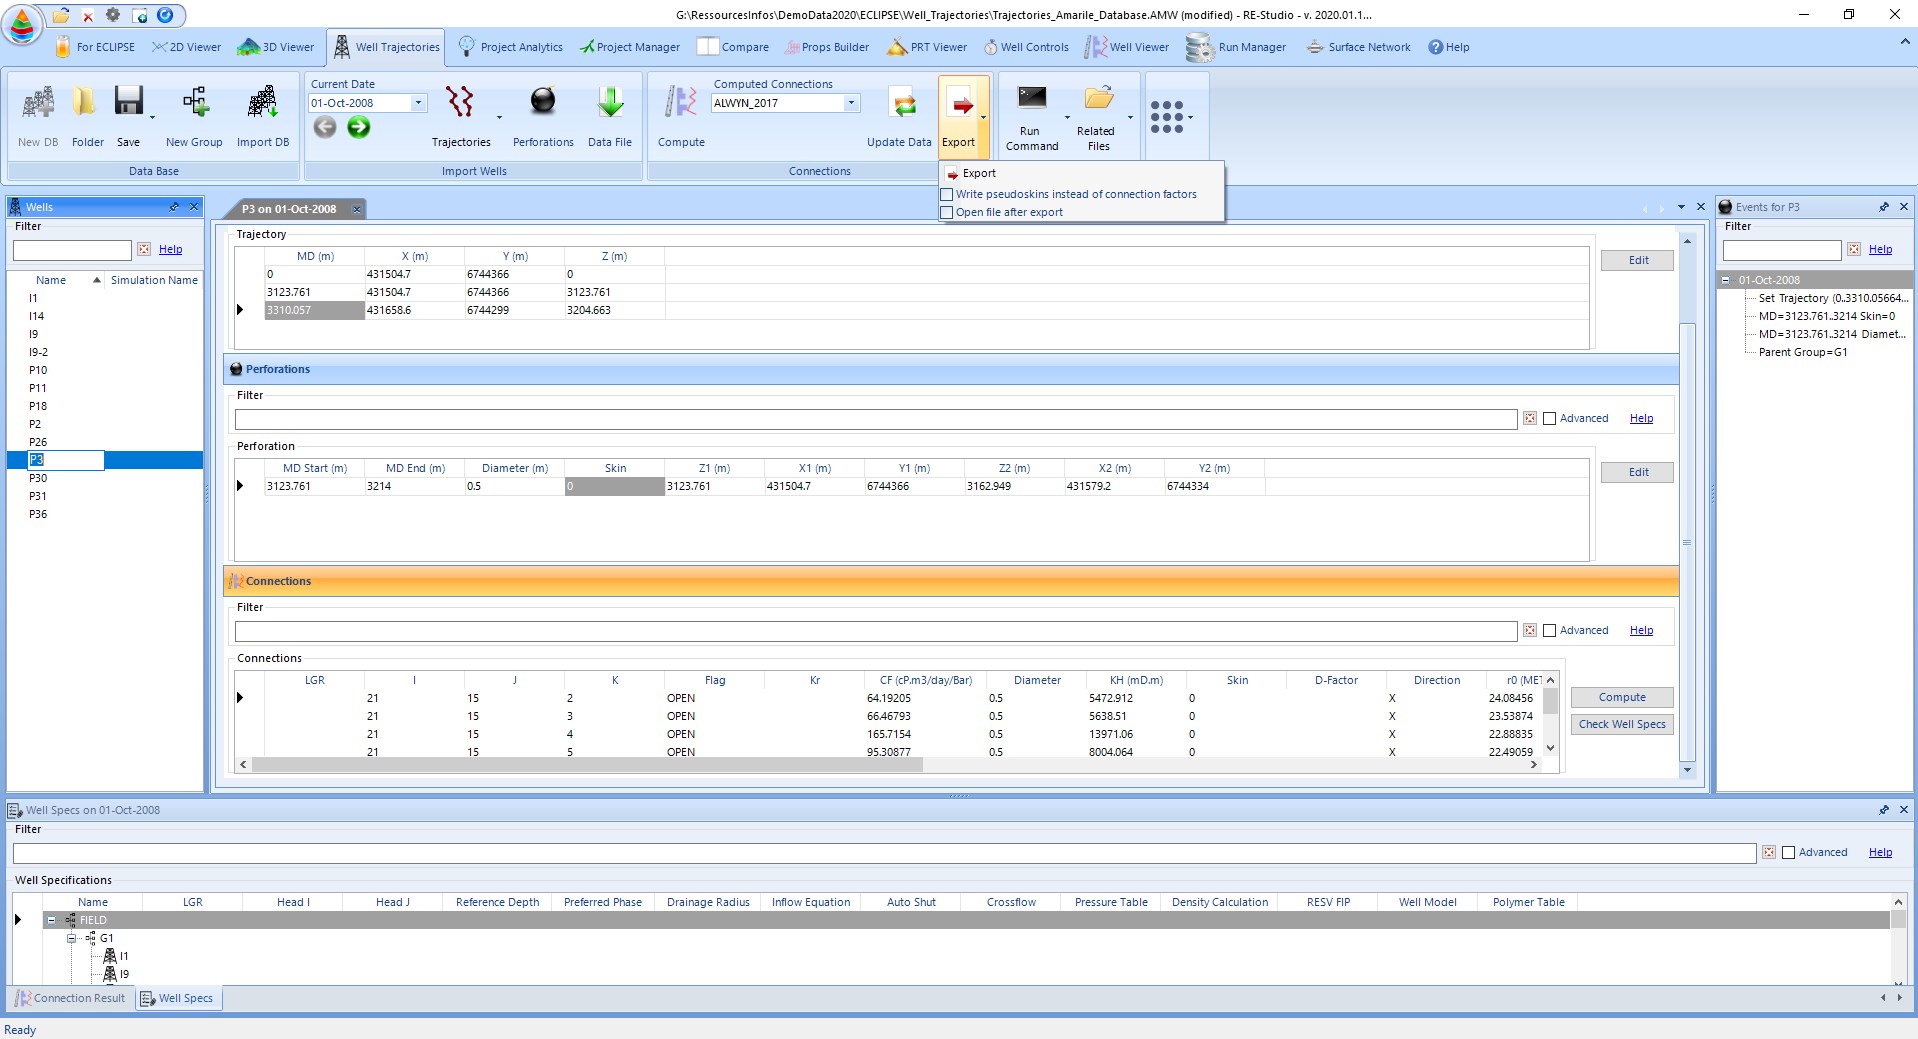Check Open file after export option
Viewport: 1918px width, 1039px height.
[947, 212]
